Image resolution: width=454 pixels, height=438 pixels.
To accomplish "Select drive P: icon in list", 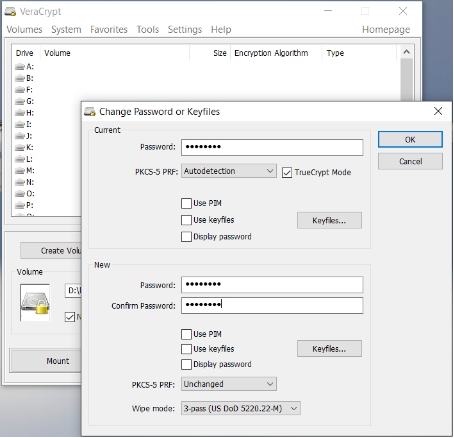I will click(20, 205).
